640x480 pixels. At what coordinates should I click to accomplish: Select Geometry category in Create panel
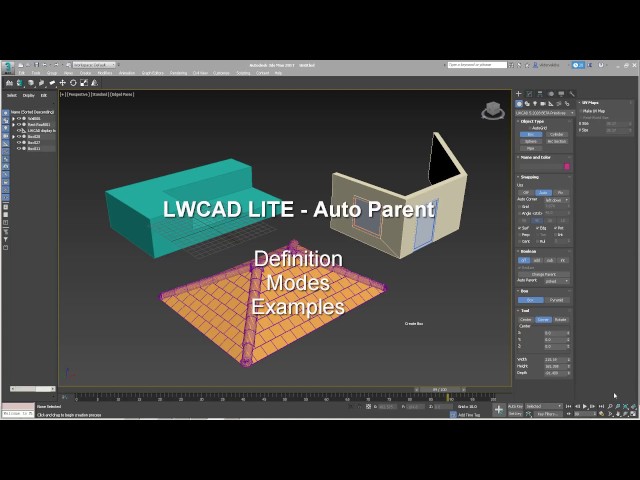(519, 104)
